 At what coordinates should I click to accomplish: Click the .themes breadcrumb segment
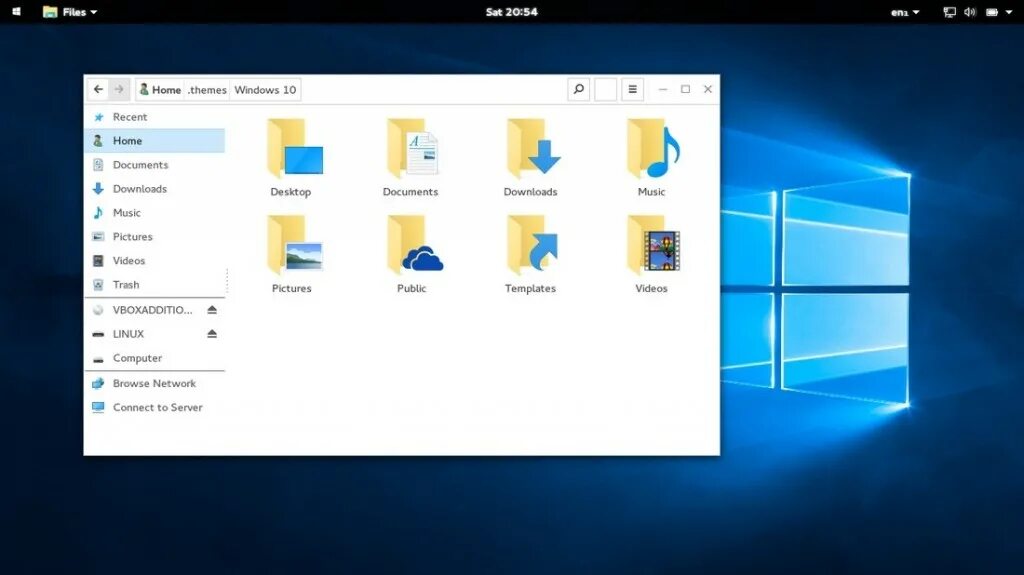click(207, 90)
